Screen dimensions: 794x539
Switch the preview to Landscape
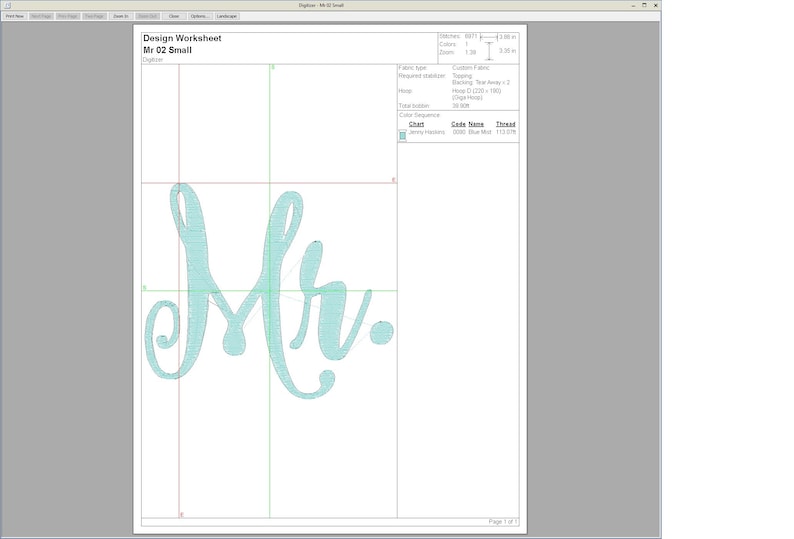pyautogui.click(x=227, y=16)
